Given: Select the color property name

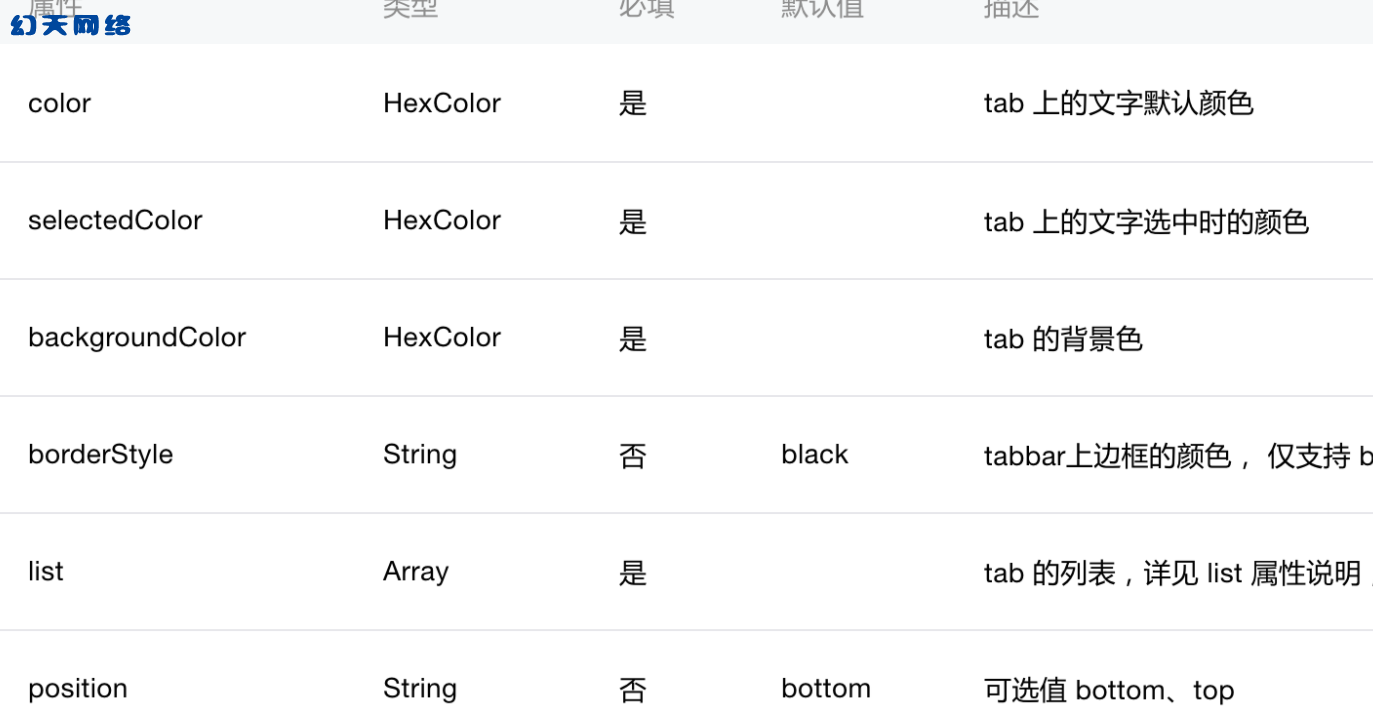Looking at the screenshot, I should [x=59, y=103].
